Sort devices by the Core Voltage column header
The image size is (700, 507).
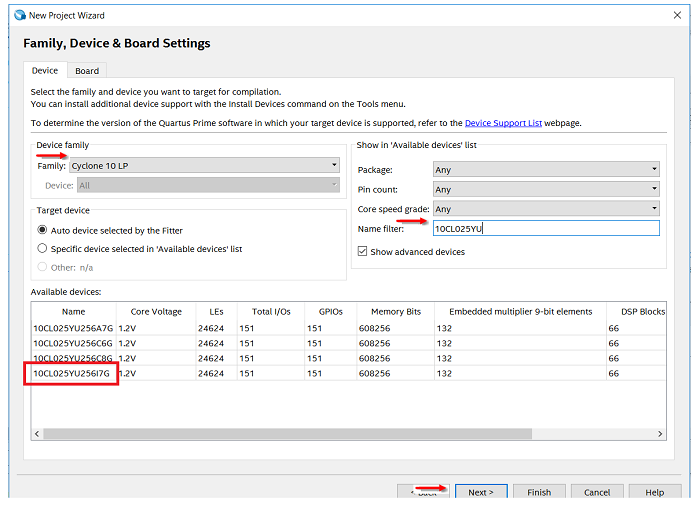tap(156, 312)
